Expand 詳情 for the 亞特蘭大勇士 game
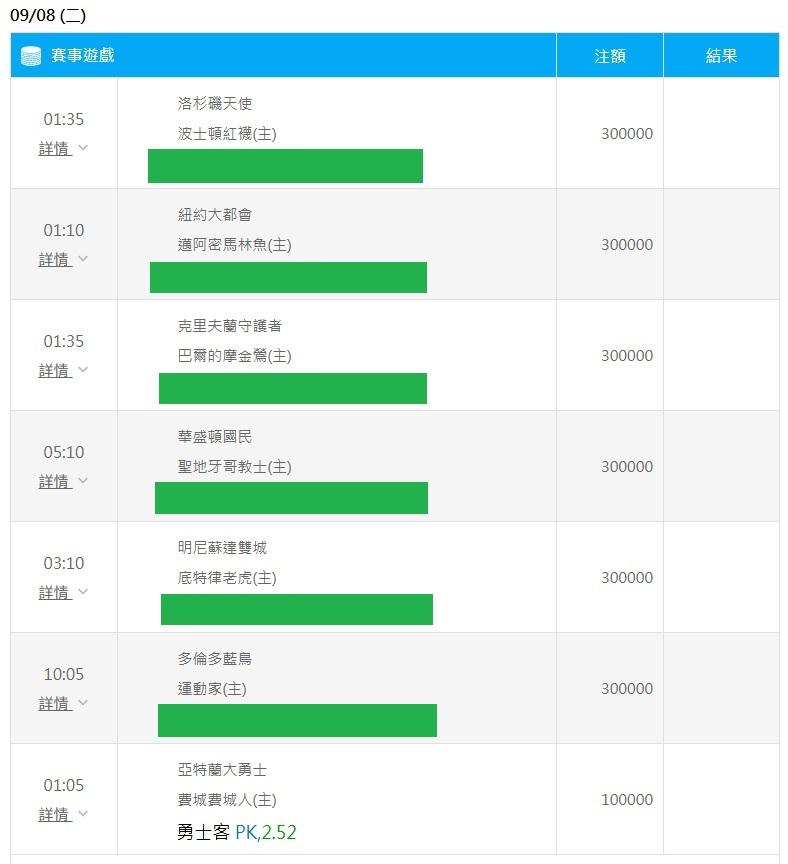 point(63,814)
